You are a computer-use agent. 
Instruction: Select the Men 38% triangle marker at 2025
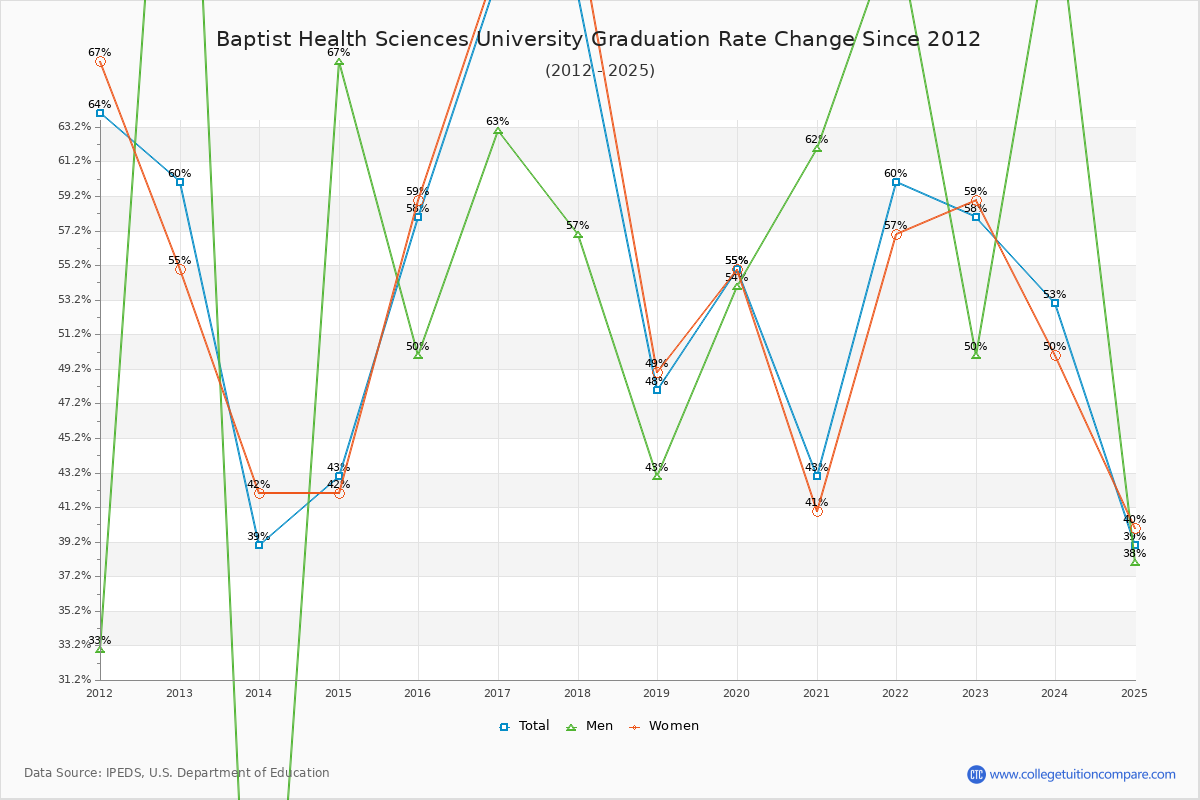1135,562
